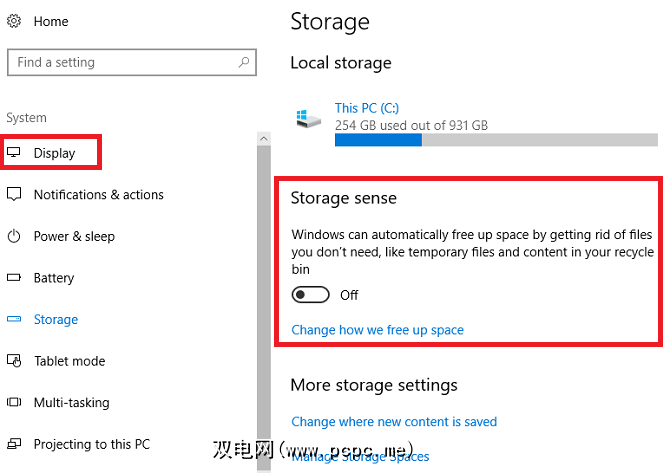The width and height of the screenshot is (670, 473).
Task: Click the Find a setting box
Action: [120, 62]
